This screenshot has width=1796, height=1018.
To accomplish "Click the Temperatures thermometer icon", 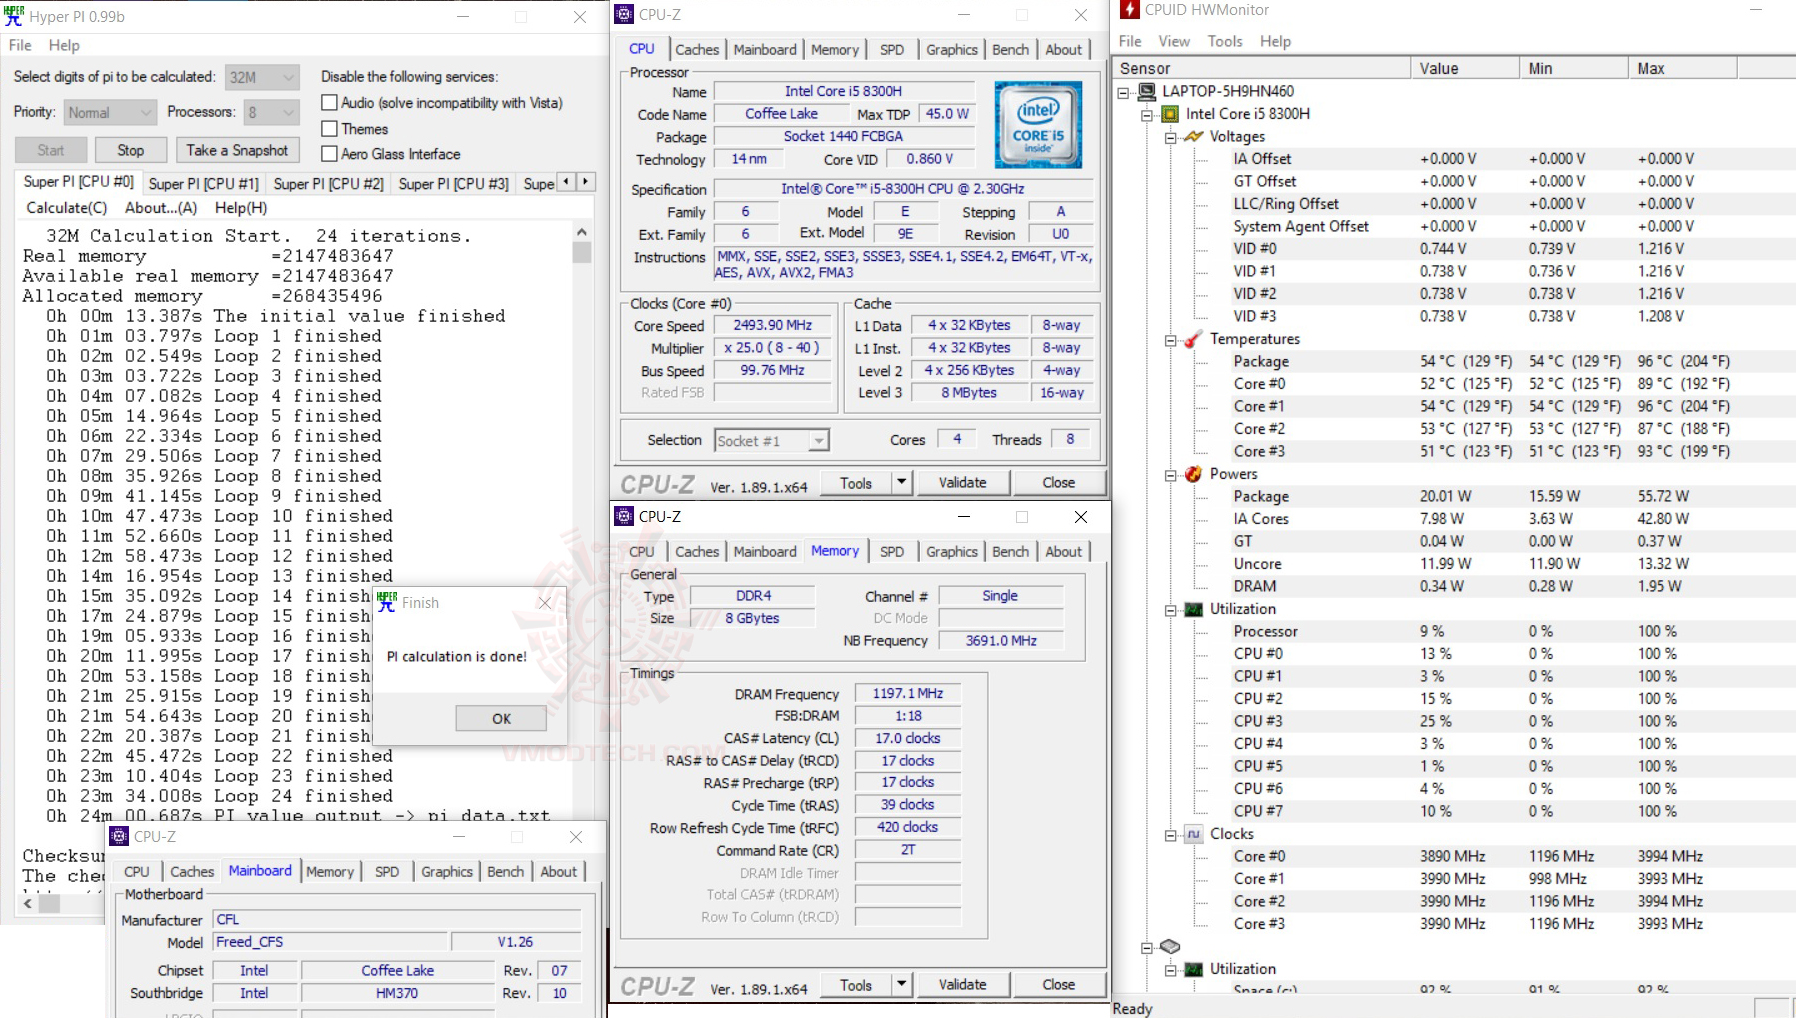I will (x=1193, y=339).
